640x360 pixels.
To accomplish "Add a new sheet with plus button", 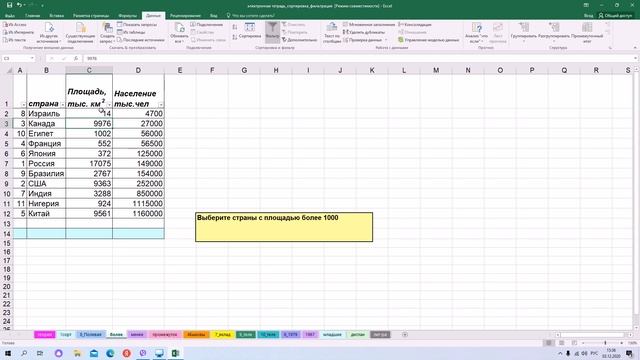I will coord(404,335).
